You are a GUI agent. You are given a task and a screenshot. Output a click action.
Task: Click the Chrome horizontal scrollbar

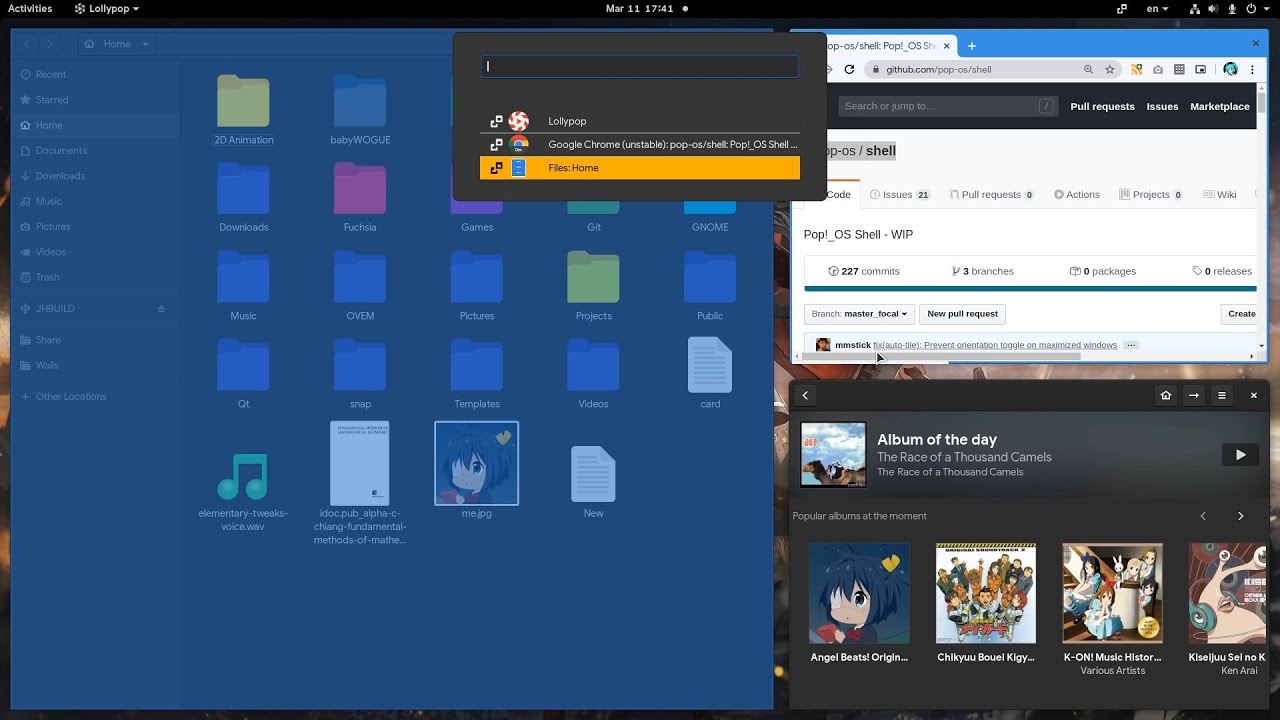(942, 356)
